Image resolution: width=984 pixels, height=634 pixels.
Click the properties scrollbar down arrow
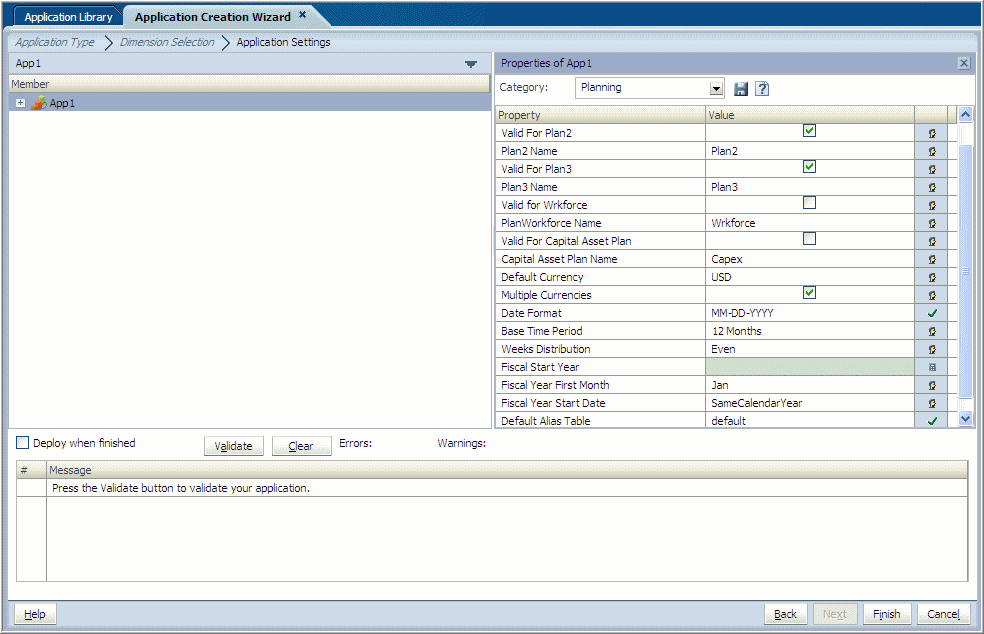[x=965, y=419]
